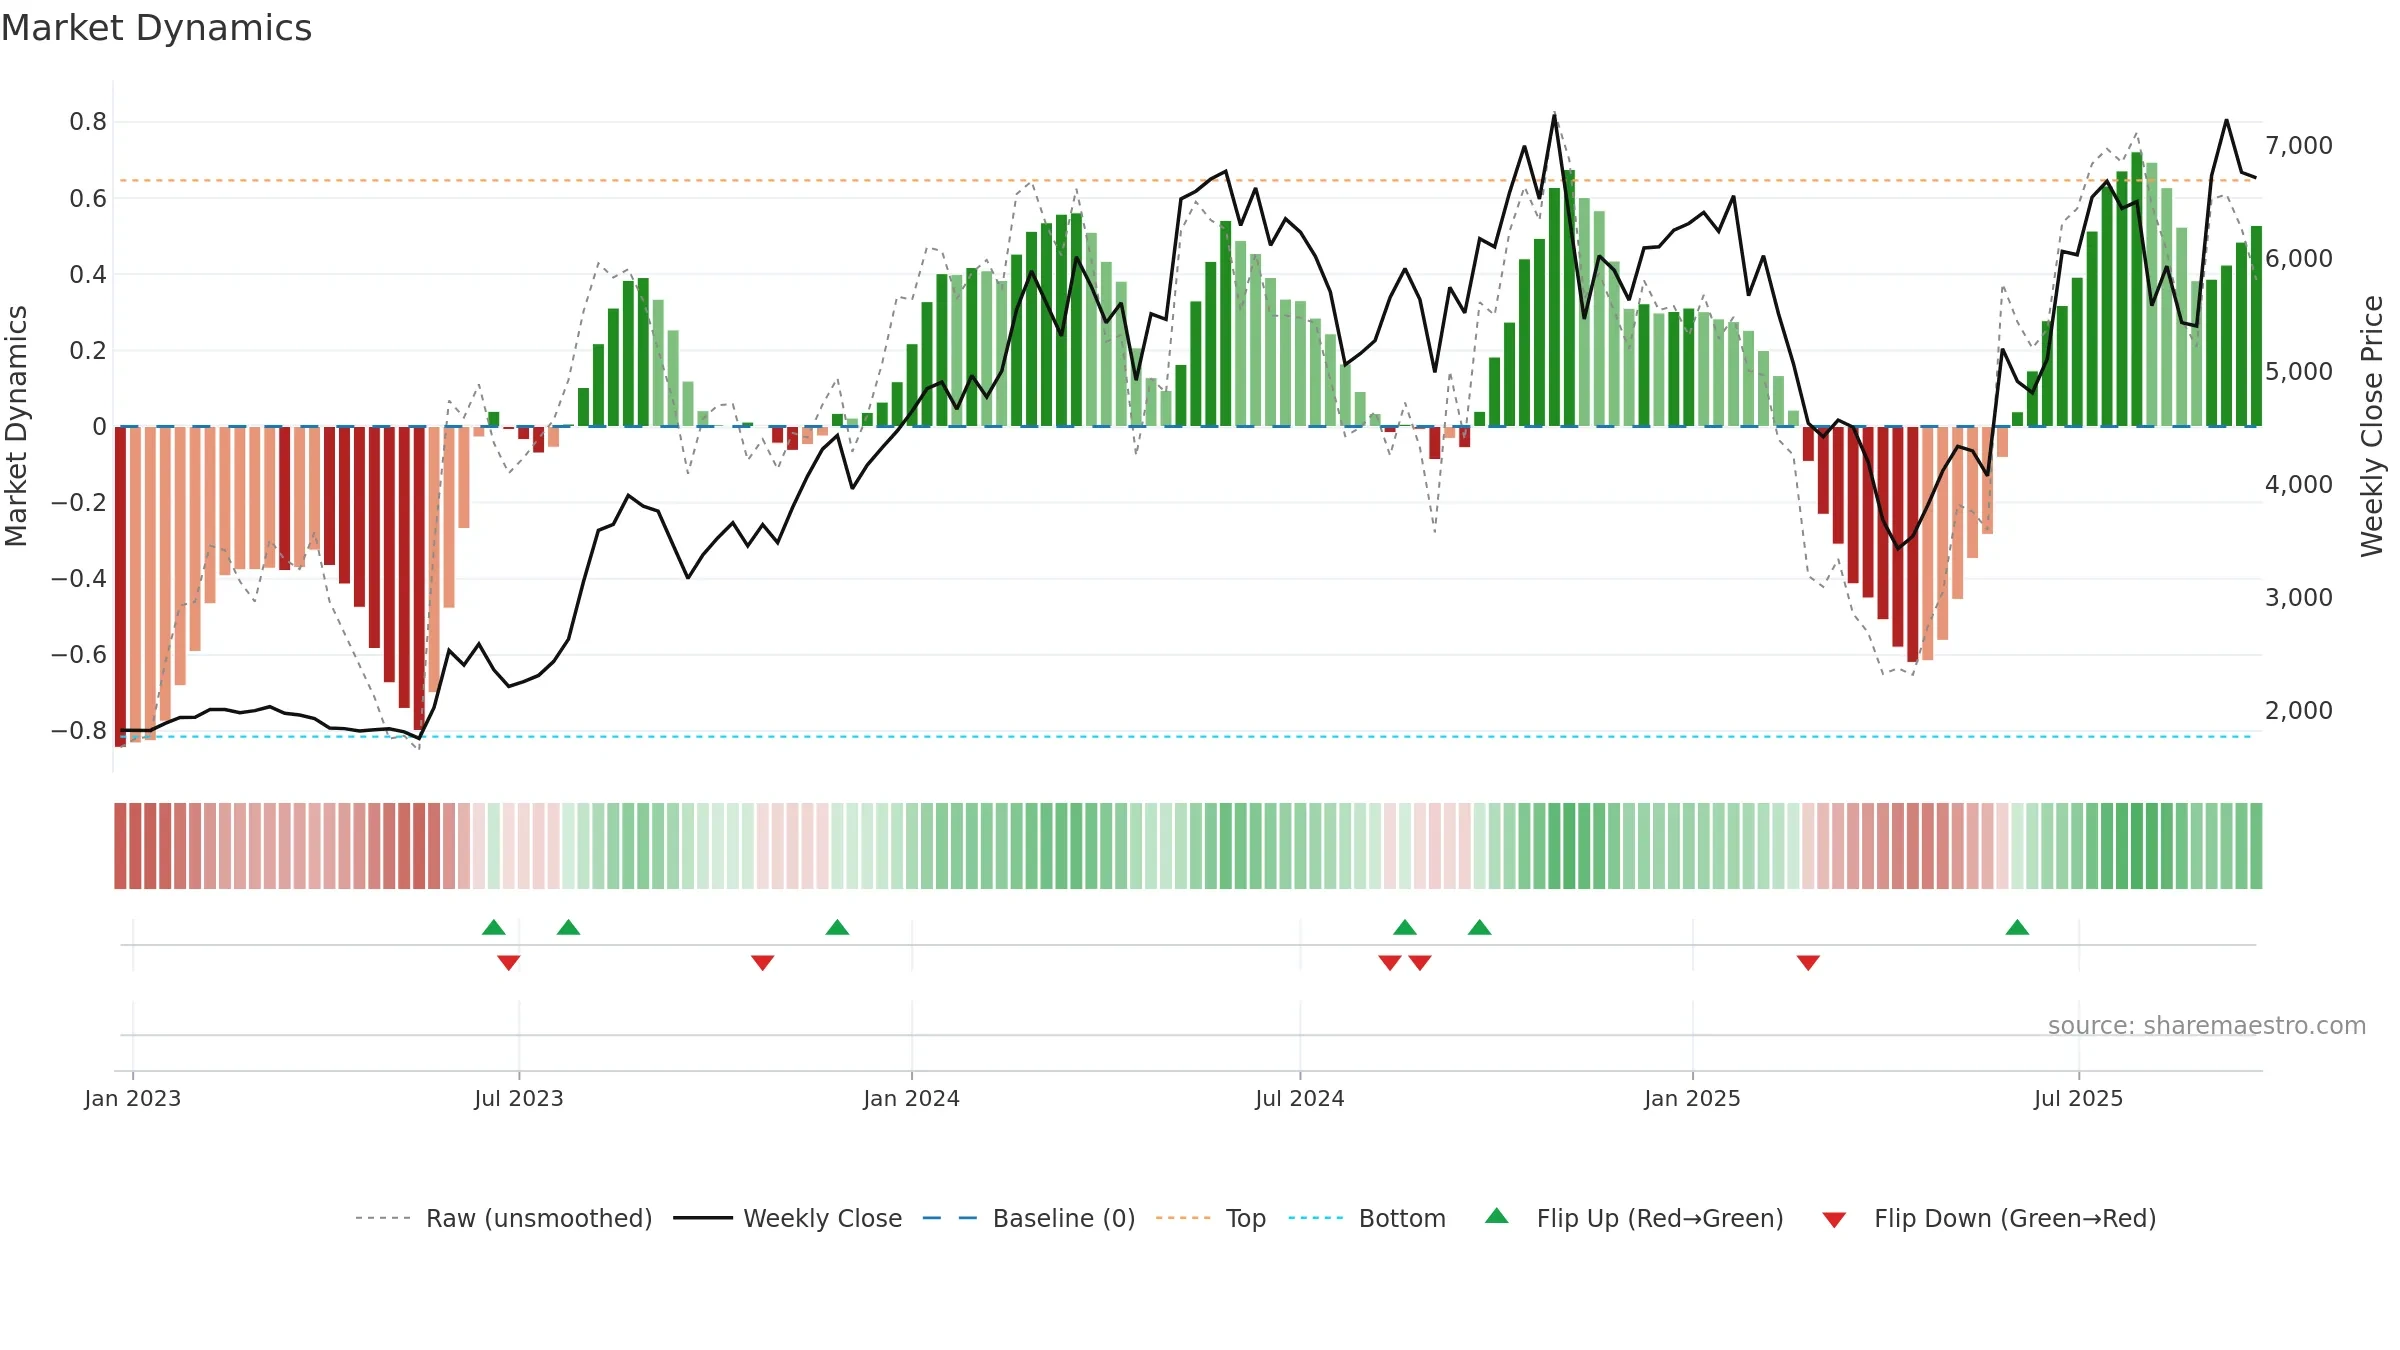The height and width of the screenshot is (1350, 2400).
Task: Click the Jan 2025 x-axis label
Action: coord(1693,1098)
